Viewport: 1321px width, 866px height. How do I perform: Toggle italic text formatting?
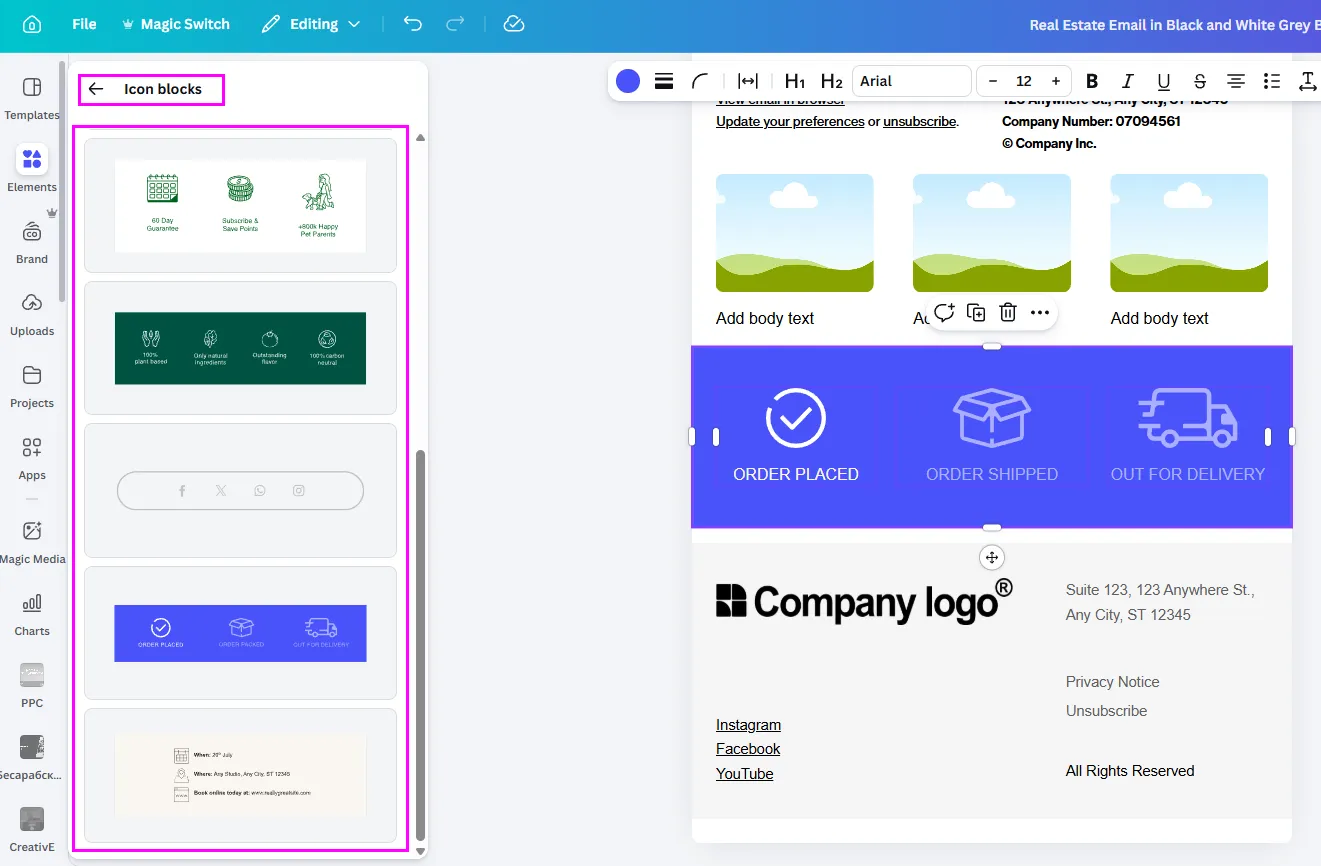[x=1128, y=81]
